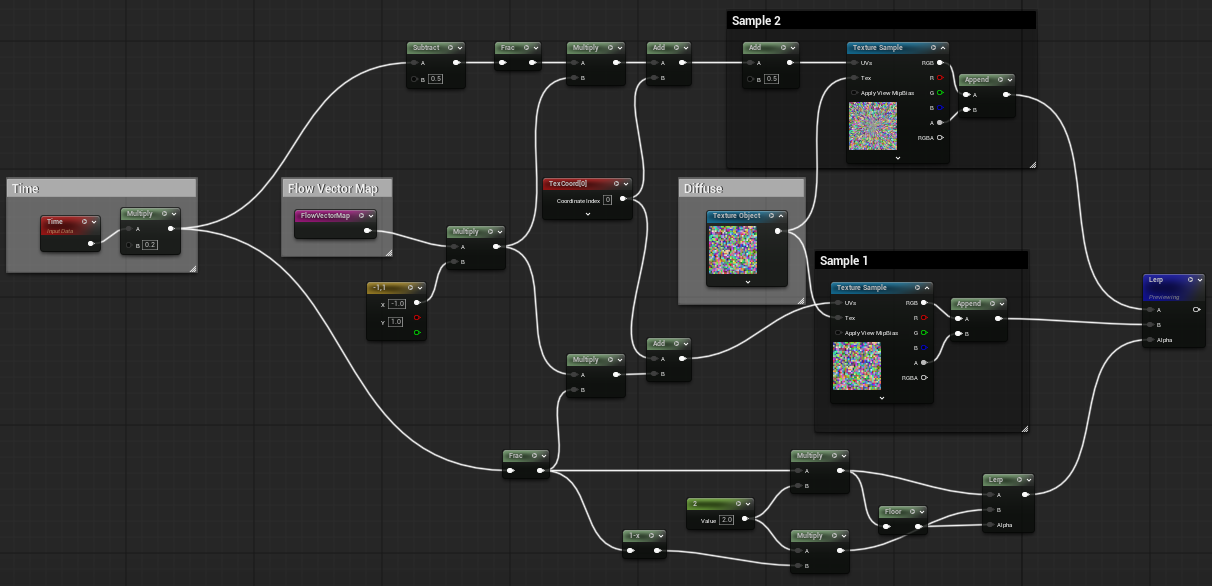Click the red R output pin in Sample 2
This screenshot has height=586, width=1212.
tap(940, 77)
